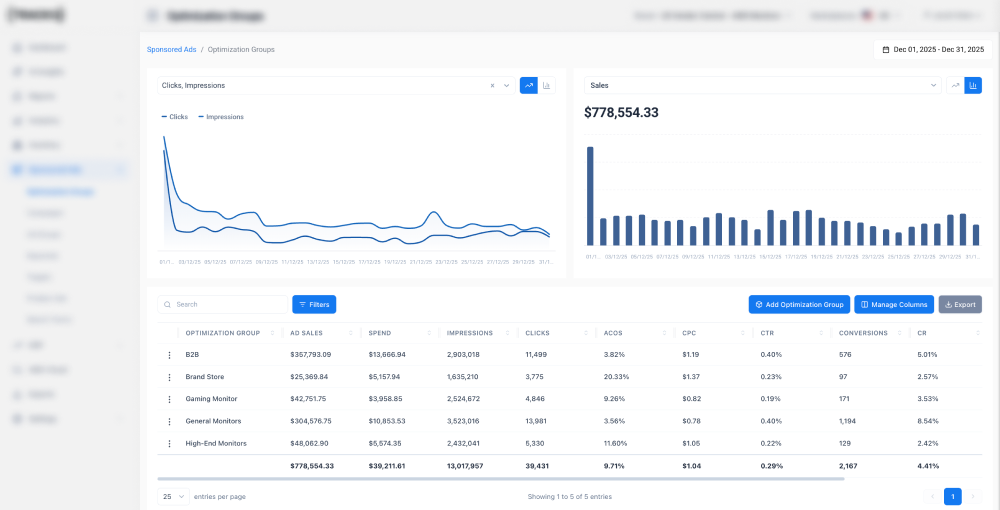Switch left chart to bar view
Image resolution: width=1000 pixels, height=510 pixels.
(547, 85)
